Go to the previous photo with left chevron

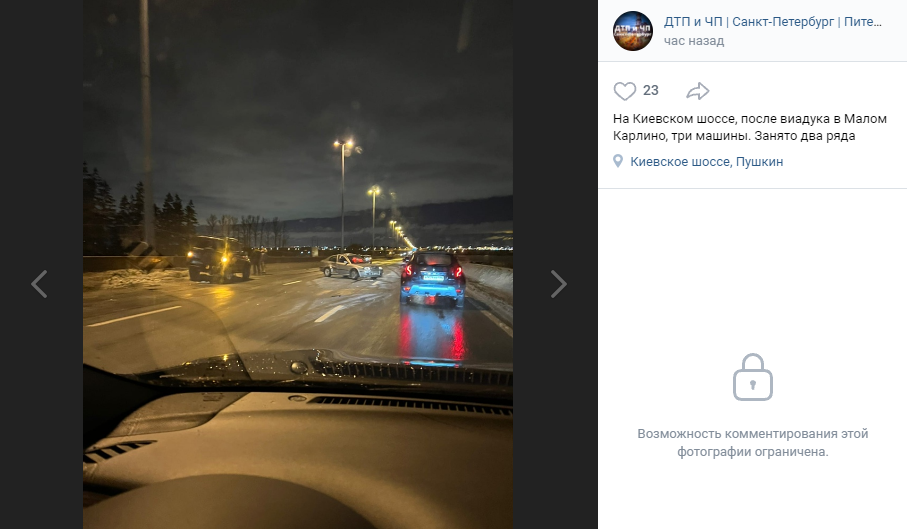(39, 284)
